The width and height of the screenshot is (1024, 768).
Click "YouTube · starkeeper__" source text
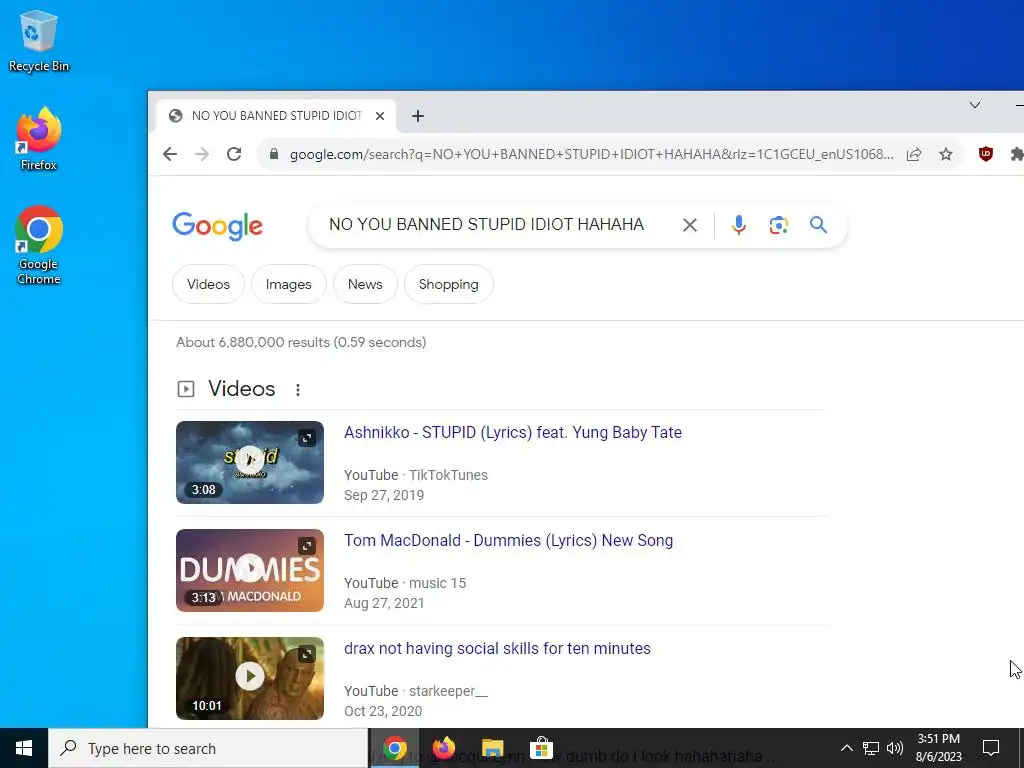(x=416, y=691)
